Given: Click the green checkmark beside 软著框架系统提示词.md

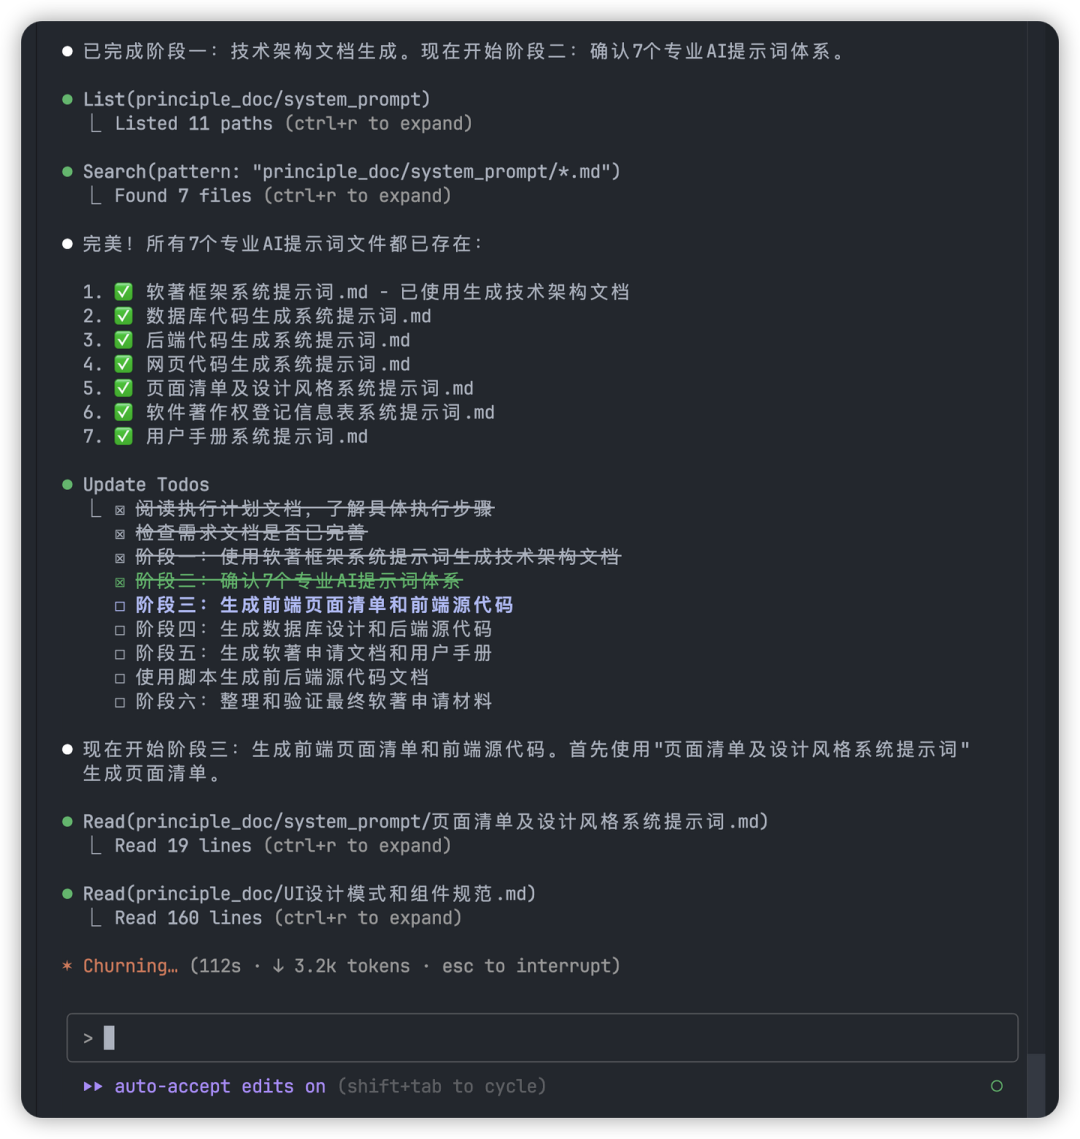Looking at the screenshot, I should tap(123, 292).
